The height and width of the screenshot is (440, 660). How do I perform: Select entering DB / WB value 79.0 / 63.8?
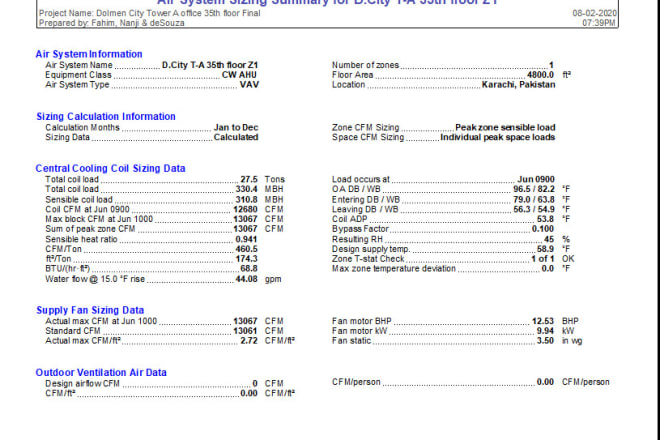pos(534,199)
